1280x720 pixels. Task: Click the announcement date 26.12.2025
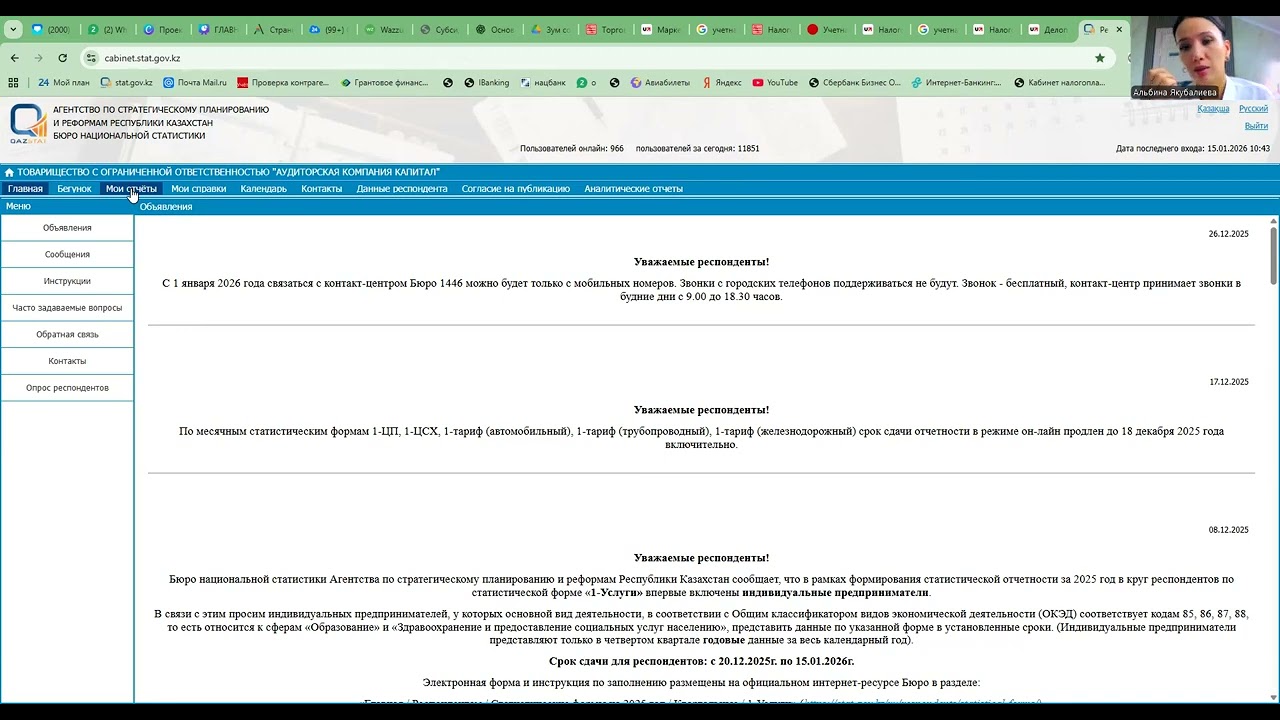tap(1228, 234)
